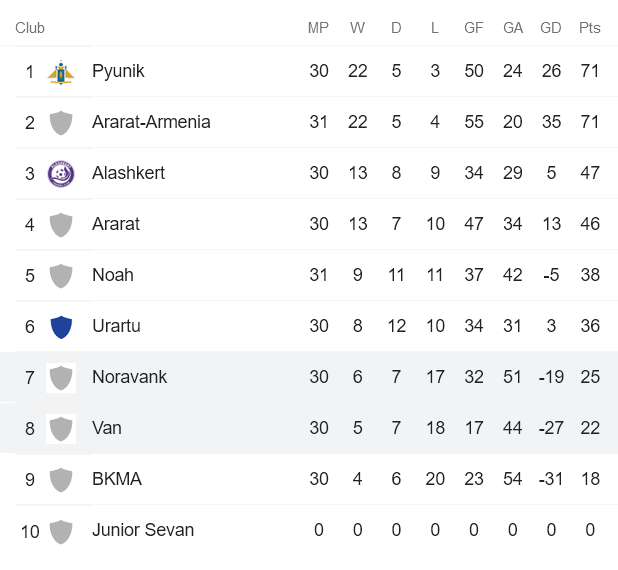Open the Pyunik team link
Image resolution: width=618 pixels, height=570 pixels.
(x=118, y=71)
